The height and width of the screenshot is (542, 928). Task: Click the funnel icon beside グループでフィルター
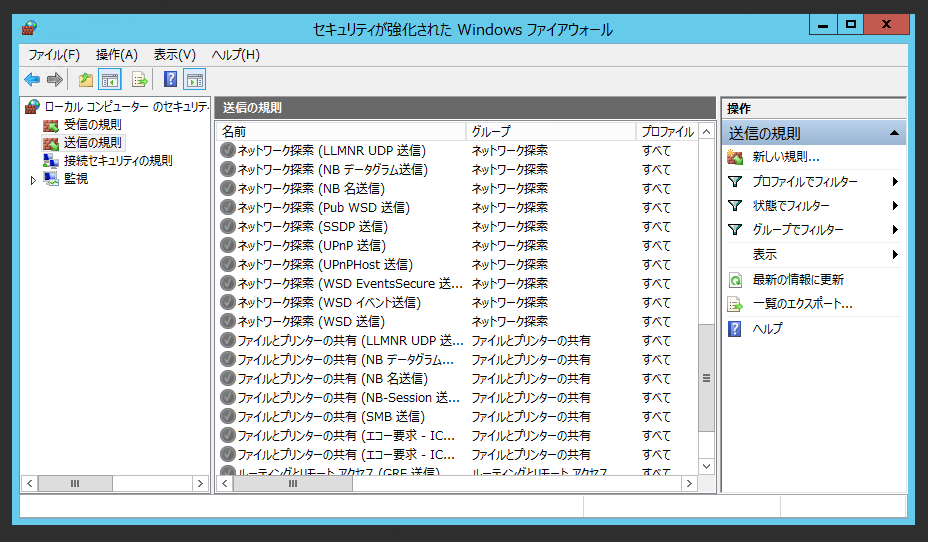coord(735,230)
